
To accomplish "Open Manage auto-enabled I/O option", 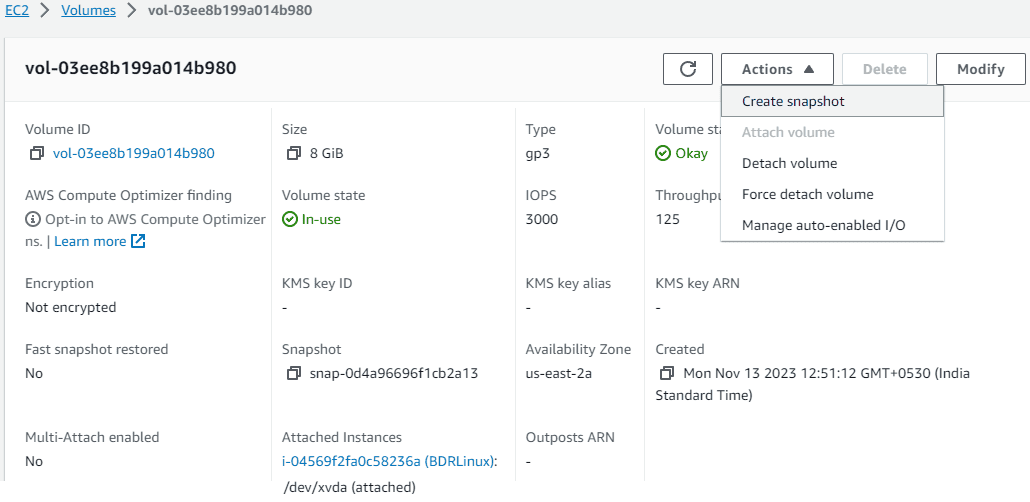I will point(832,225).
